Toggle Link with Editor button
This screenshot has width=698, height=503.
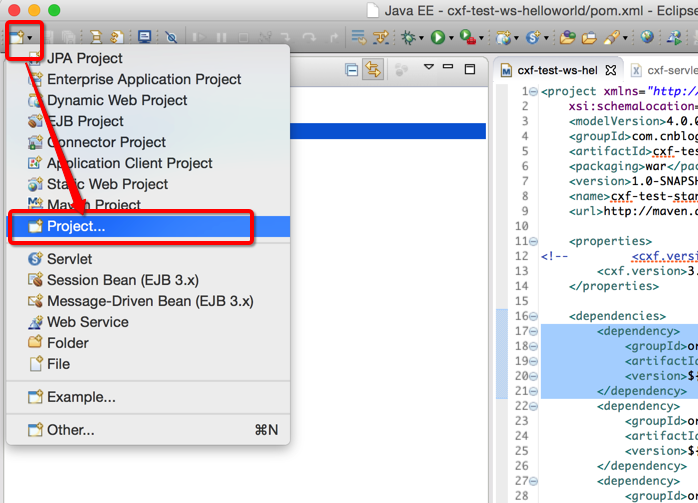click(373, 69)
